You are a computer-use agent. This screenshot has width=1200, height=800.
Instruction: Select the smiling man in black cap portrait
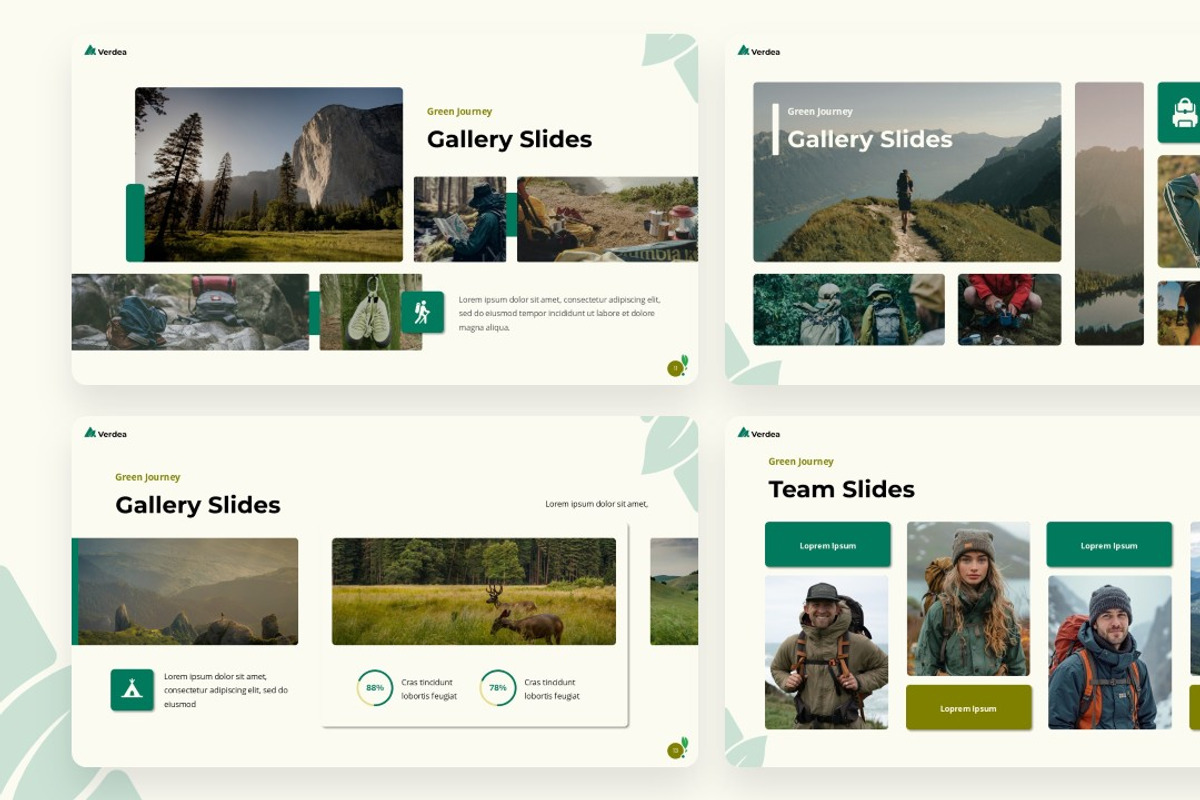[x=826, y=652]
